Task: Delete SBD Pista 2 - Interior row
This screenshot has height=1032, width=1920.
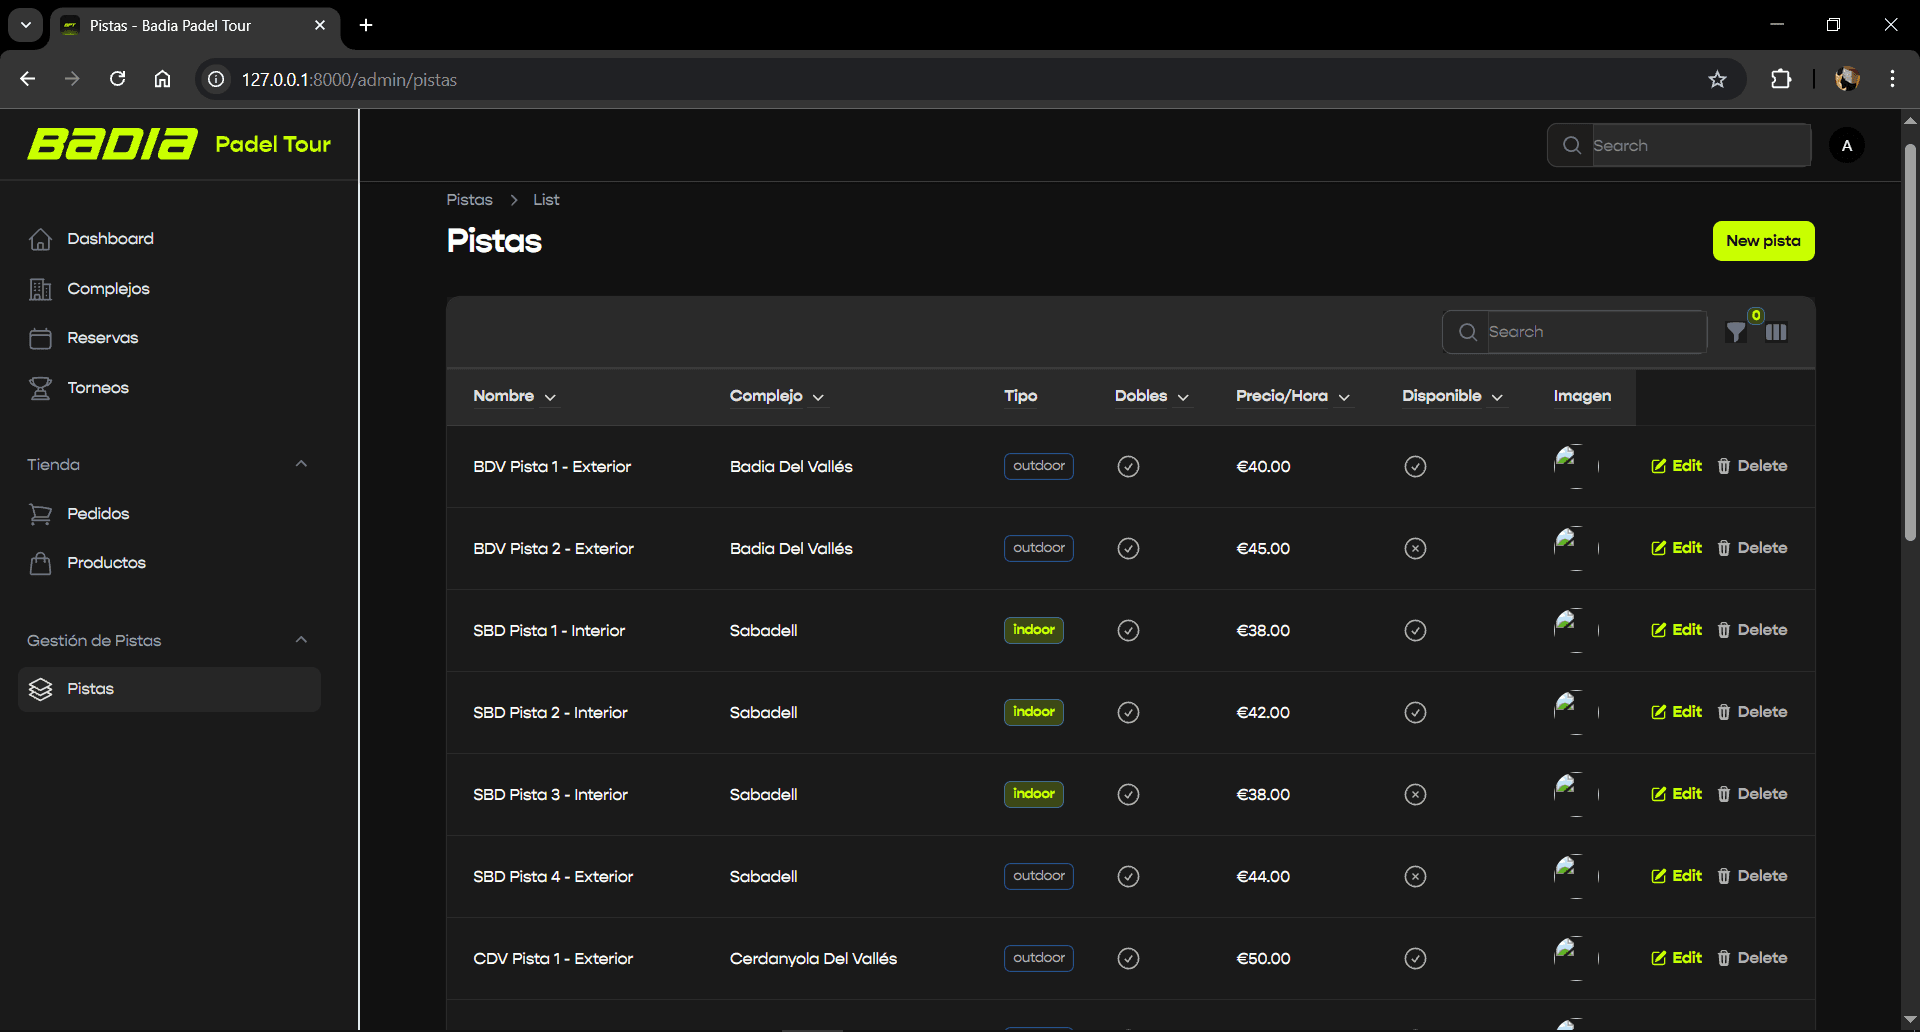Action: (x=1752, y=712)
